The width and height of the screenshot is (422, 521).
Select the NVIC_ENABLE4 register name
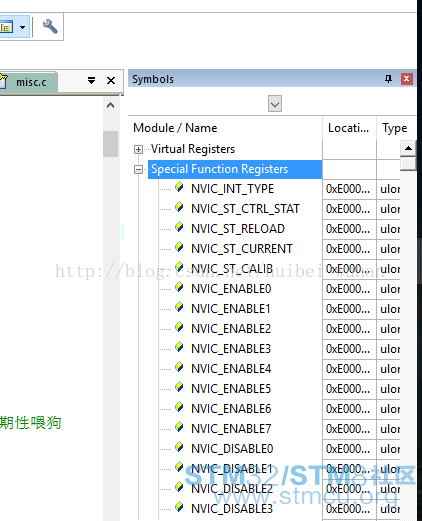[231, 369]
